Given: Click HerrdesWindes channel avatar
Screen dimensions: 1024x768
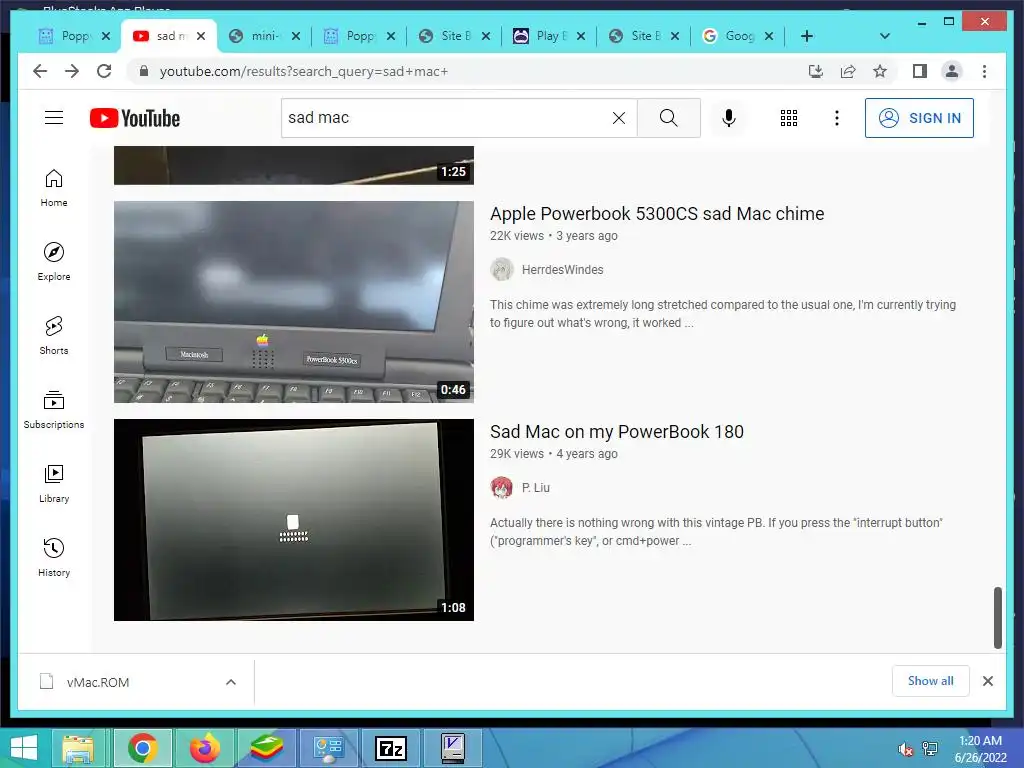Looking at the screenshot, I should click(x=502, y=269).
